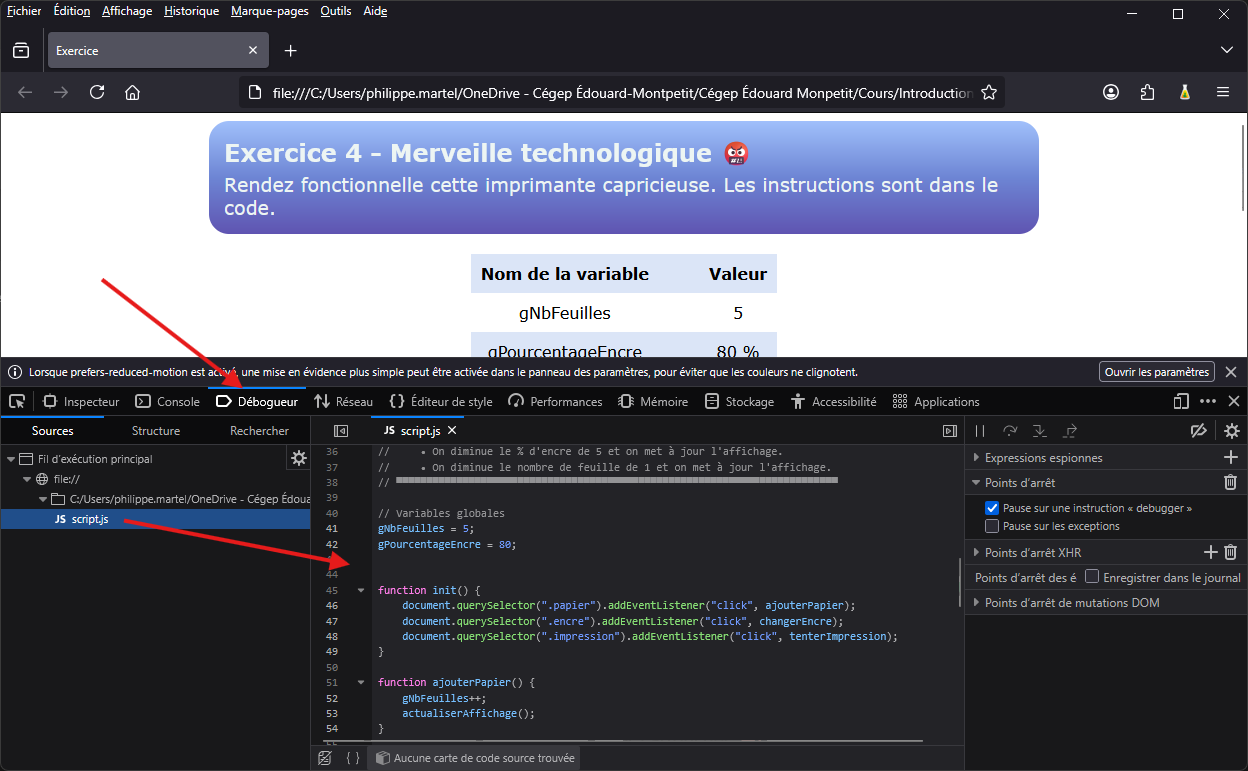Fold the init function at line 45
Screen dimensions: 1248x771
[361, 590]
